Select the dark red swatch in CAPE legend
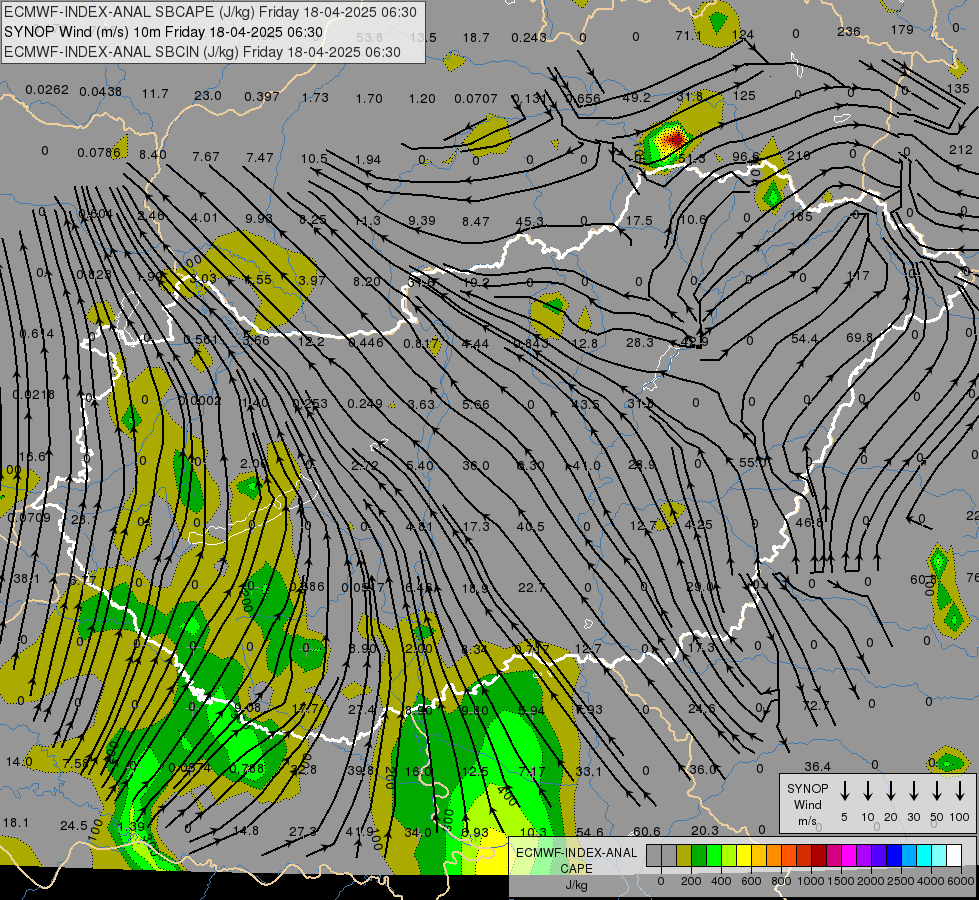 click(819, 856)
